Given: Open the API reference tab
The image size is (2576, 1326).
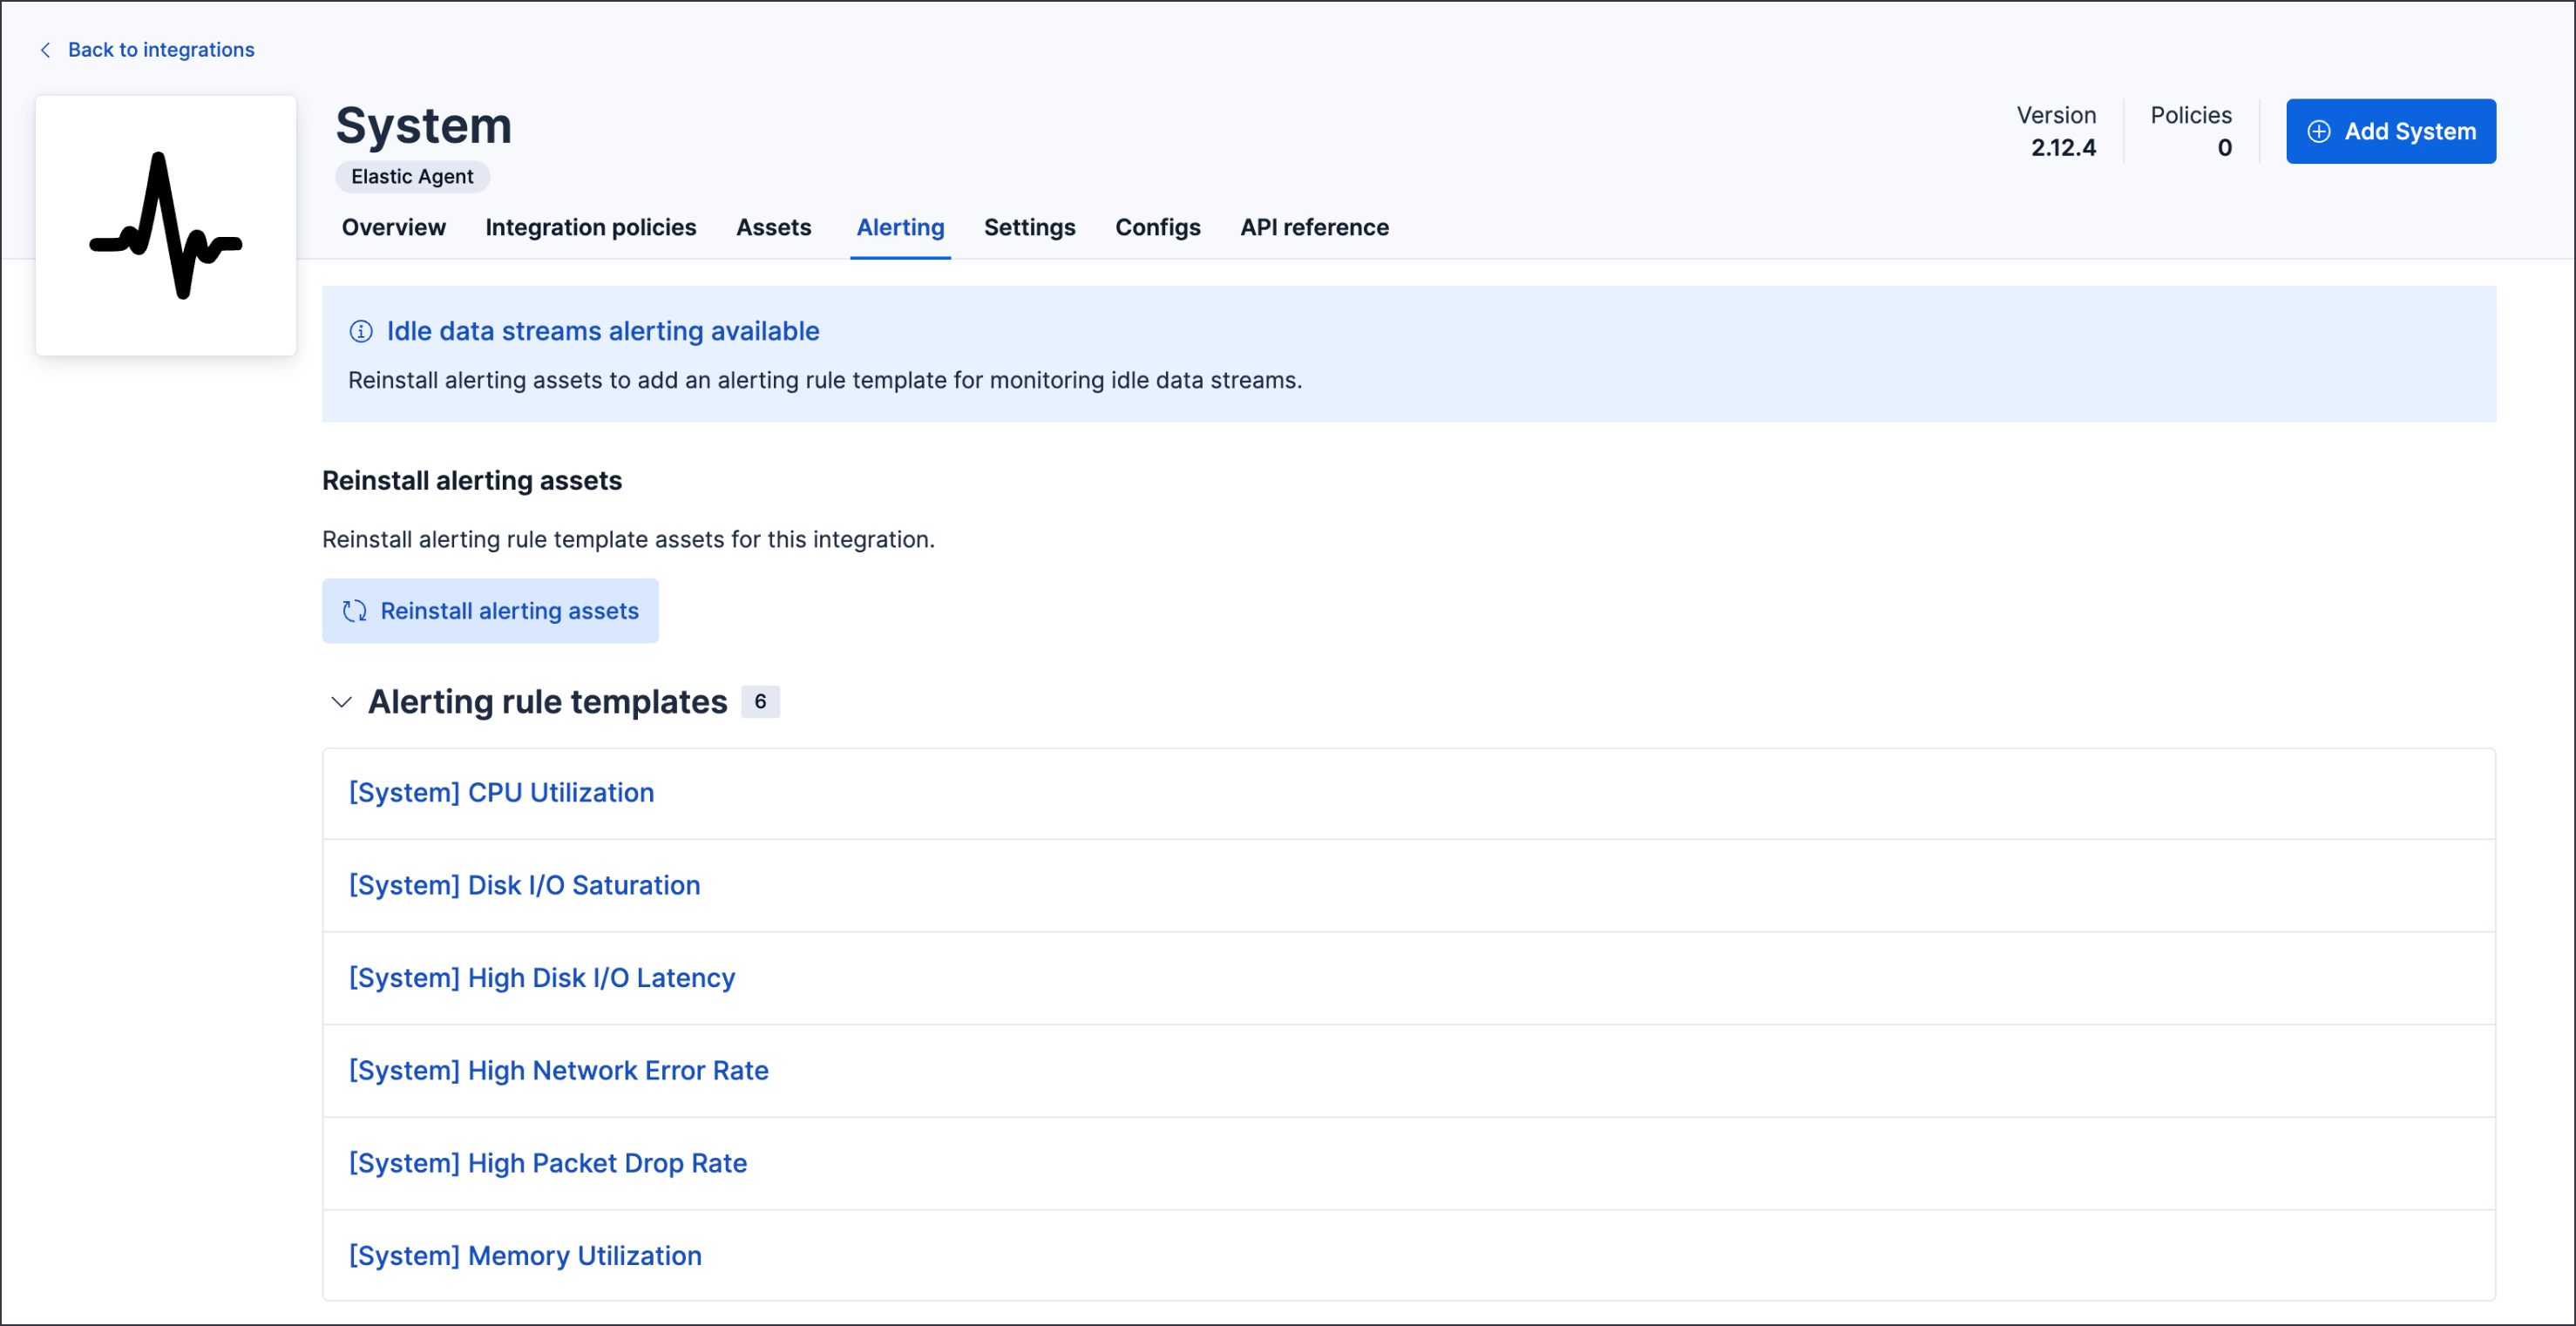Looking at the screenshot, I should point(1313,227).
